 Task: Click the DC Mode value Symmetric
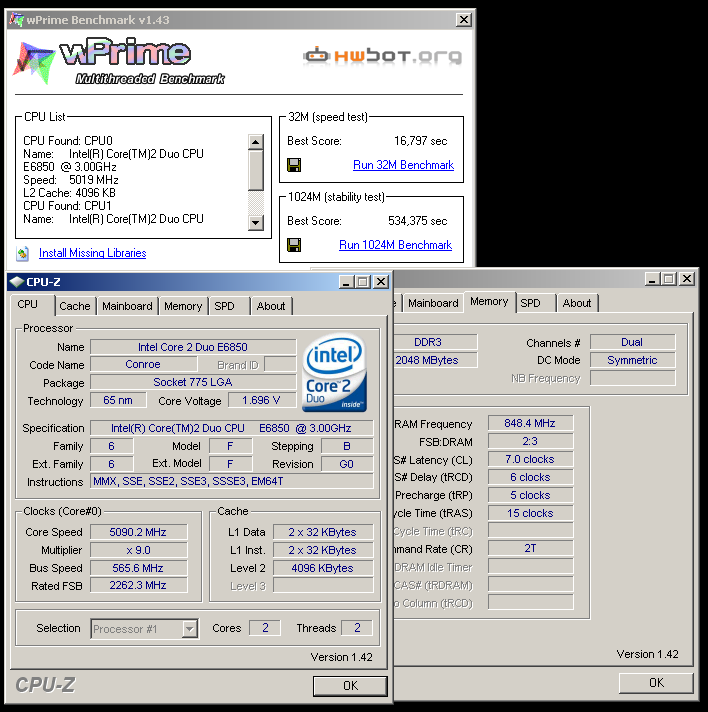(632, 361)
